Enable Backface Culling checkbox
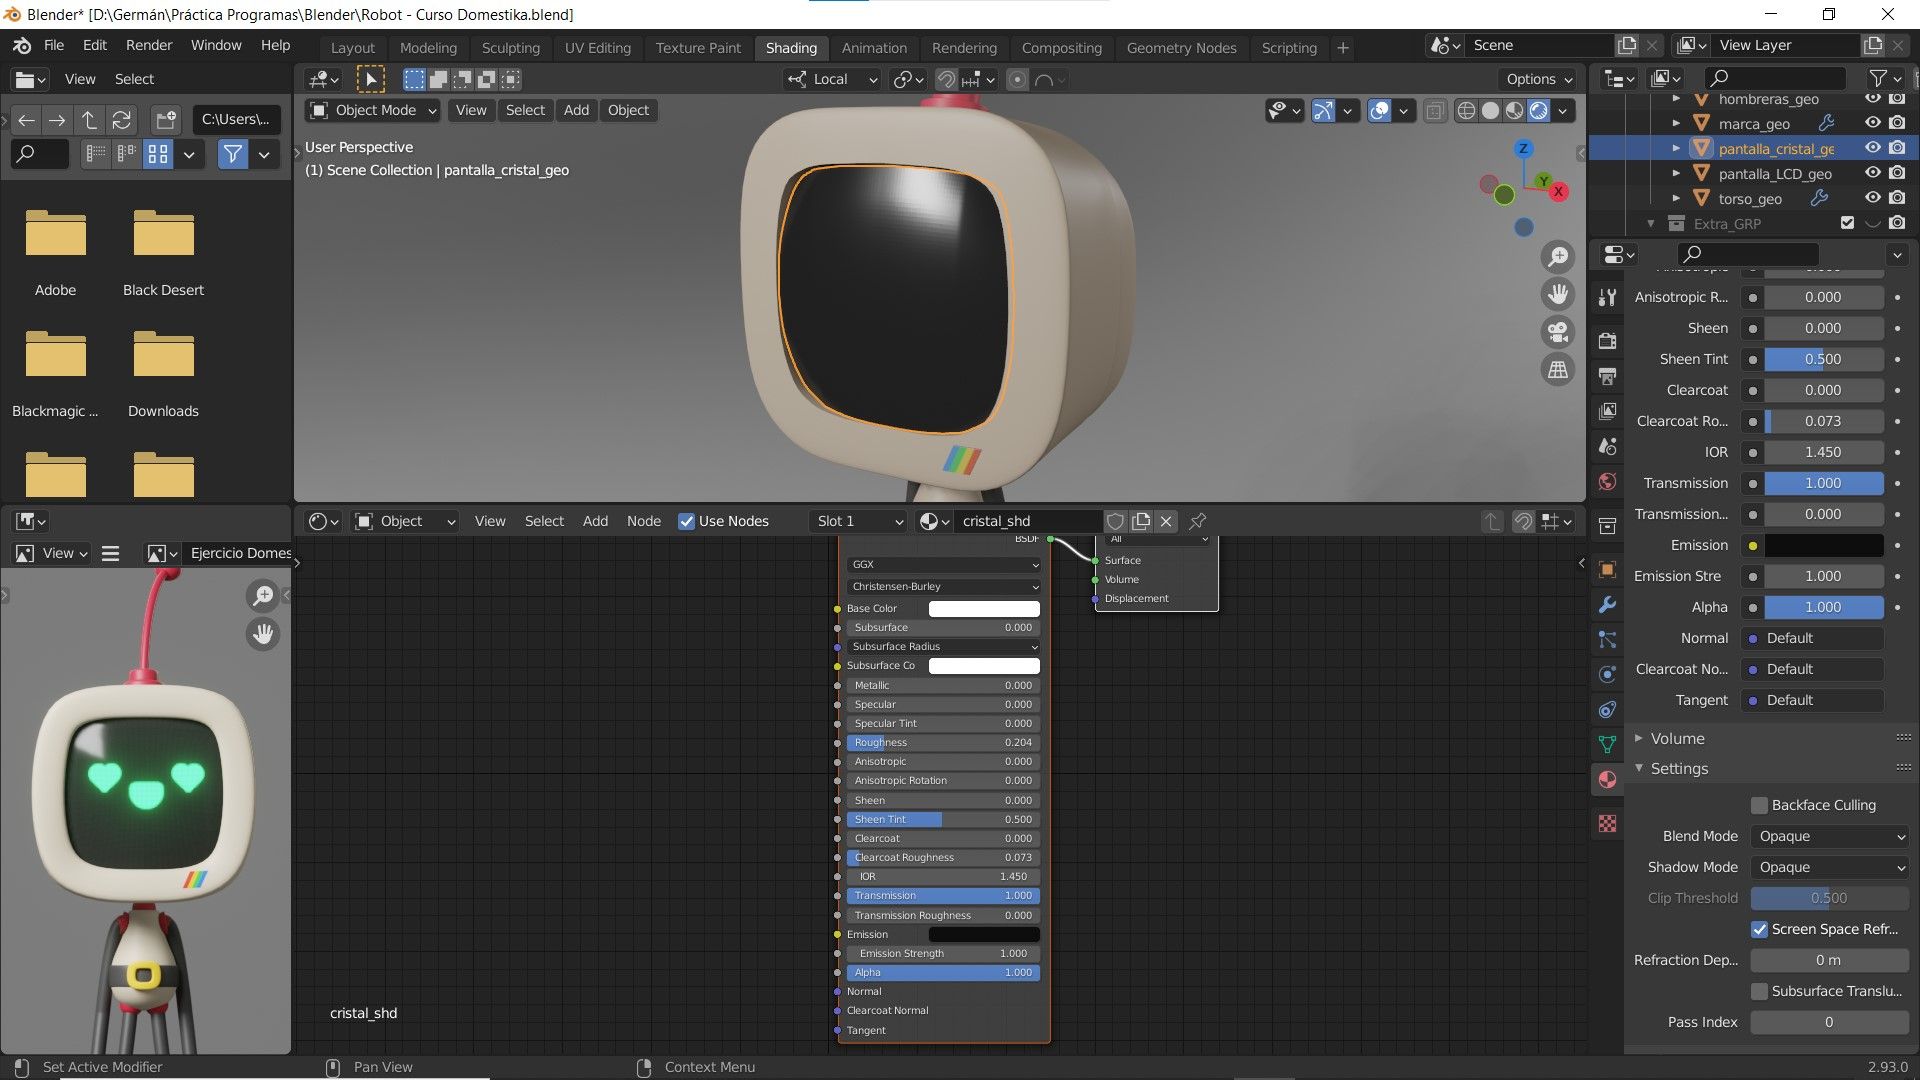Screen dimensions: 1920x1080 [1759, 805]
